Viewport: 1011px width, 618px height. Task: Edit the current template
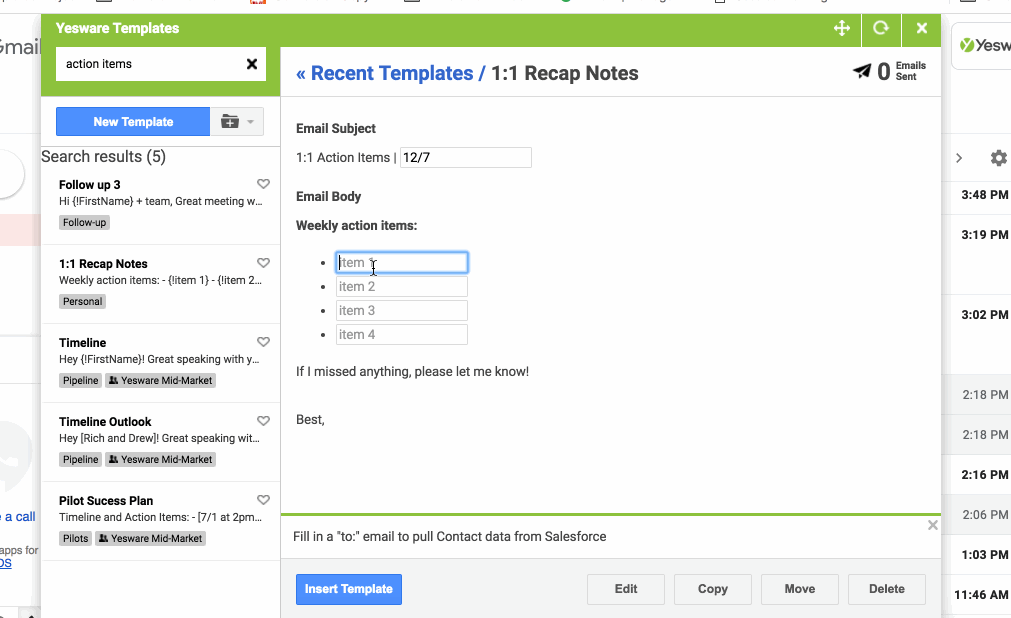coord(626,589)
